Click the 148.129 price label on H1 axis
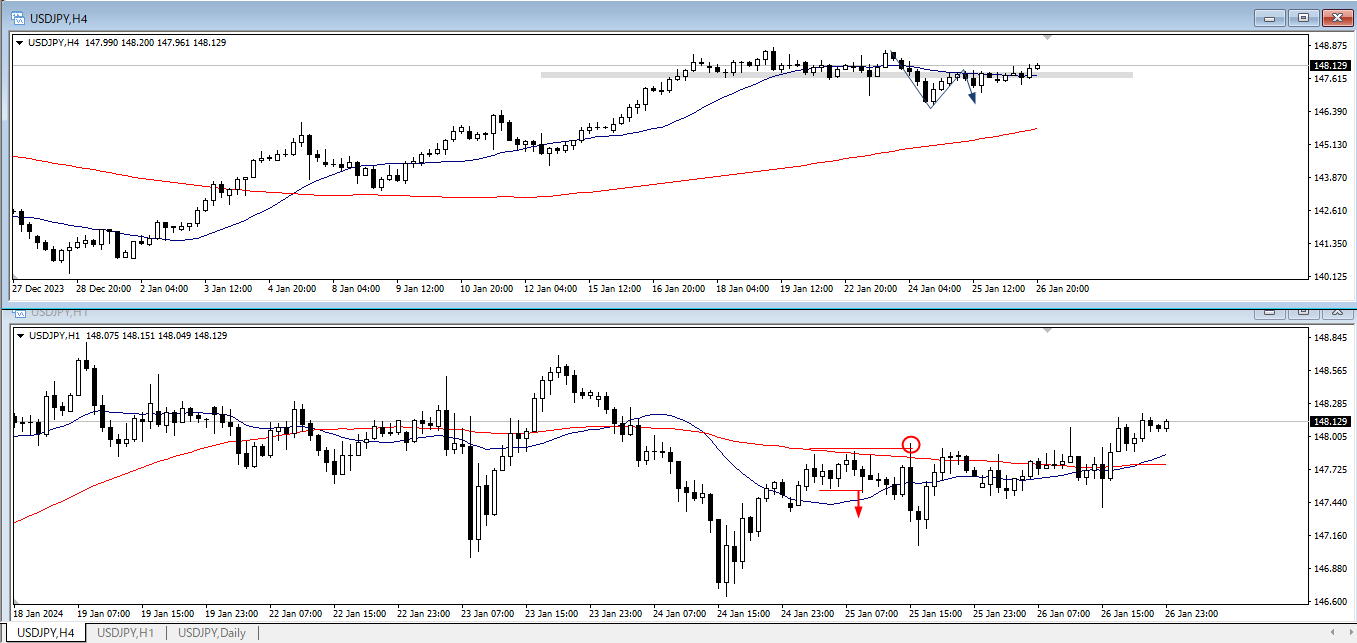 point(1329,422)
